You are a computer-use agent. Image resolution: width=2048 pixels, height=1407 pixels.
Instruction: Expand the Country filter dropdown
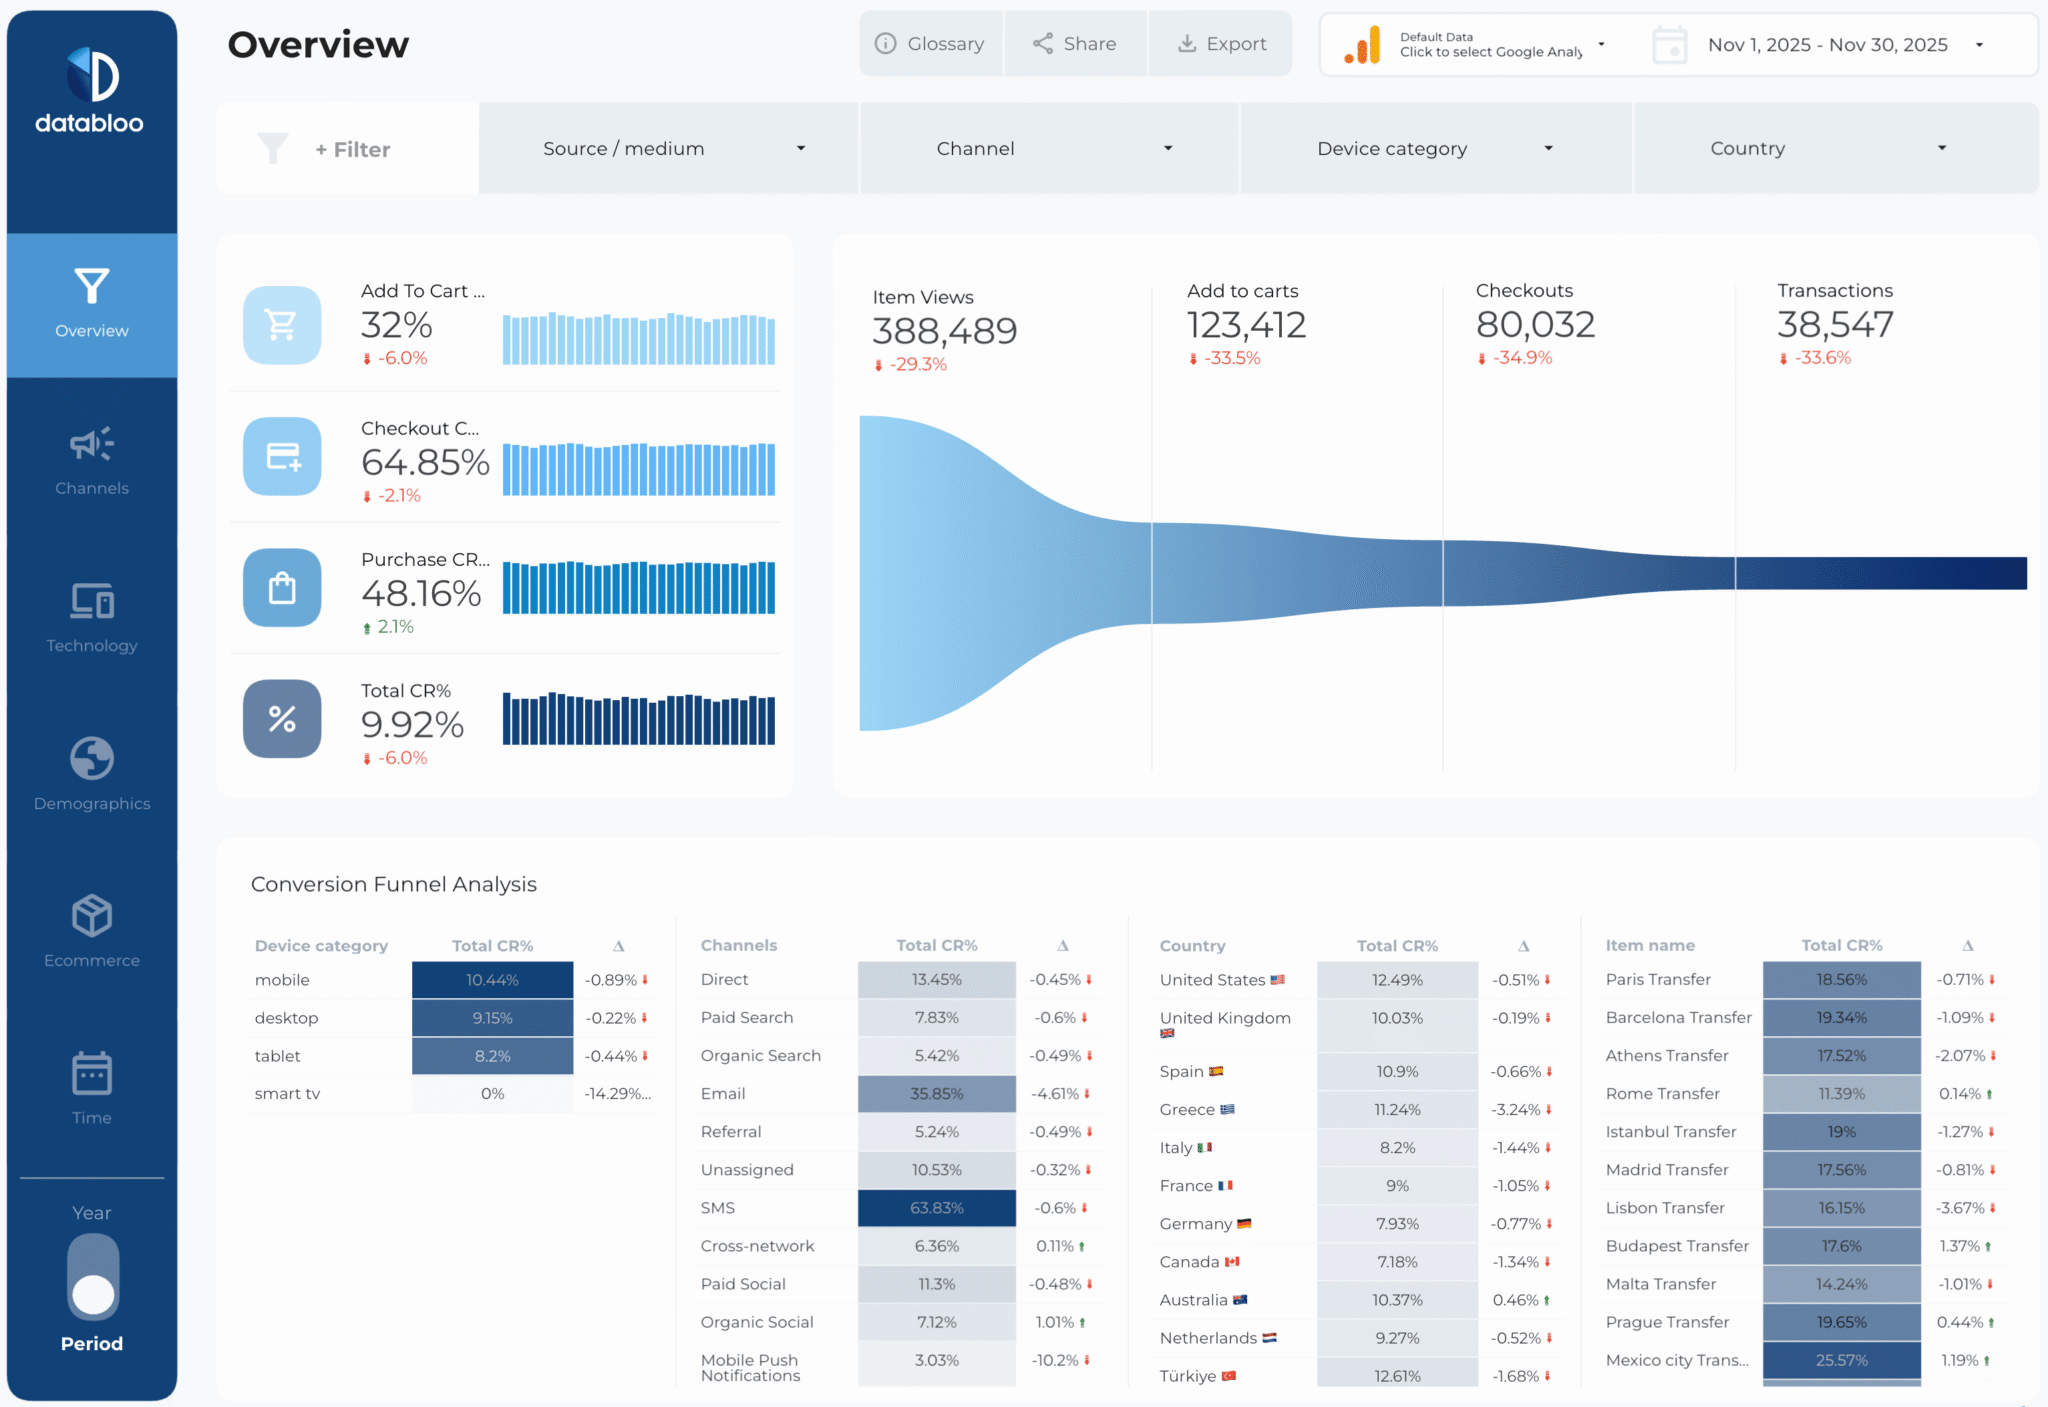coord(1835,148)
